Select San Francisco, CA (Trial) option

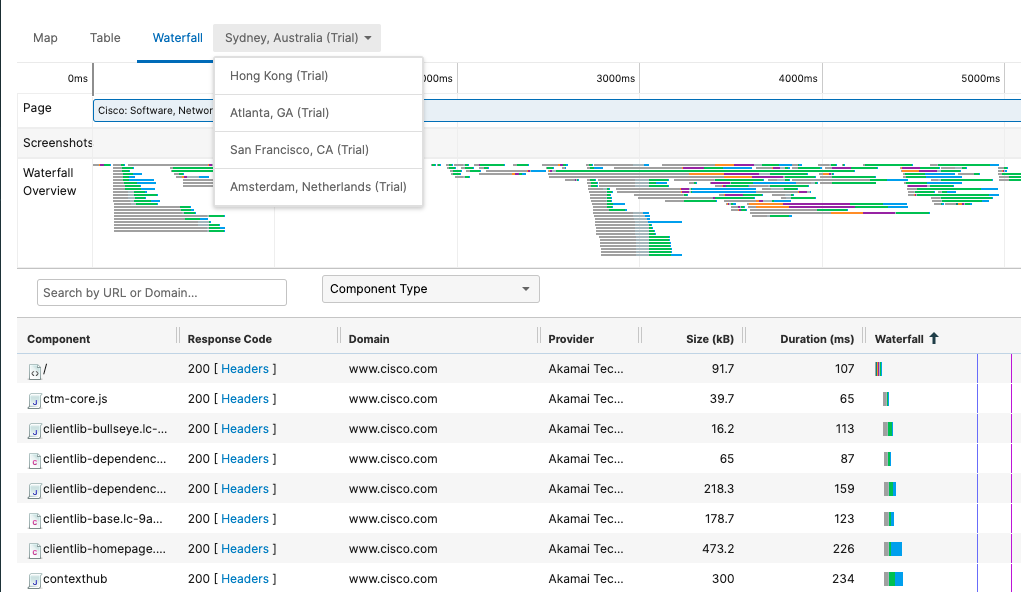[299, 150]
